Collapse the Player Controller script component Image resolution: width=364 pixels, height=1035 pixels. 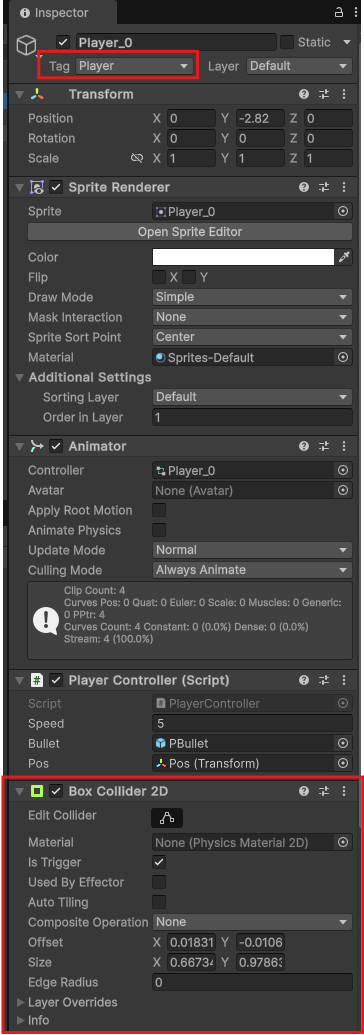pos(18,680)
